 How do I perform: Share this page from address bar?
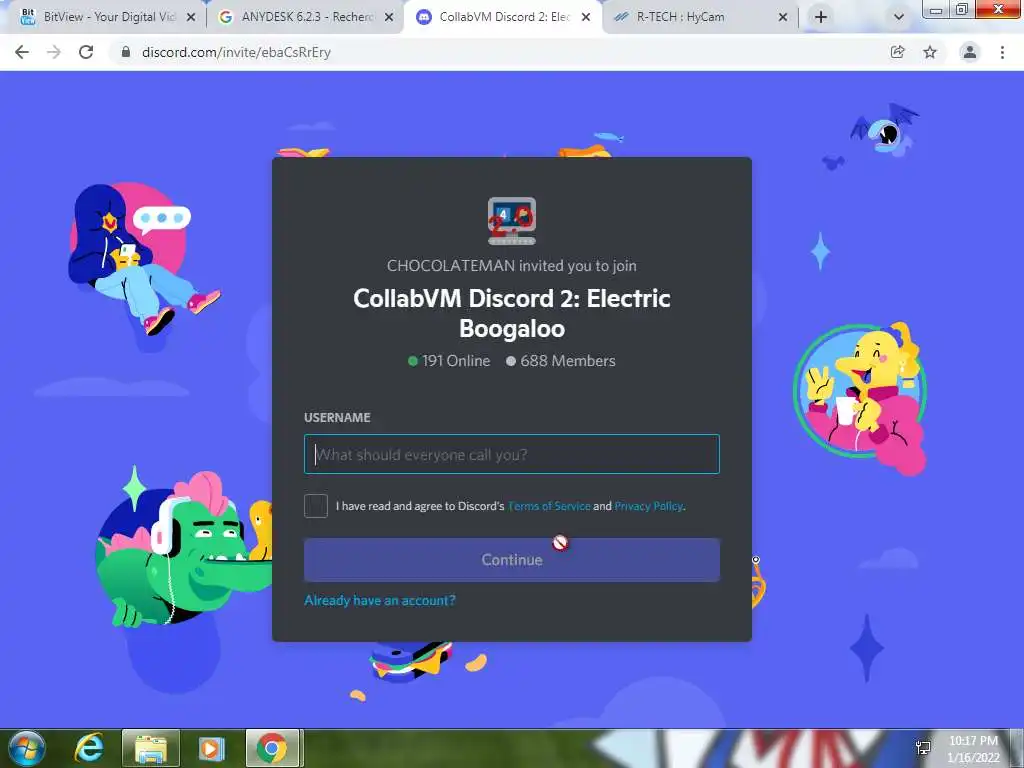pyautogui.click(x=897, y=52)
